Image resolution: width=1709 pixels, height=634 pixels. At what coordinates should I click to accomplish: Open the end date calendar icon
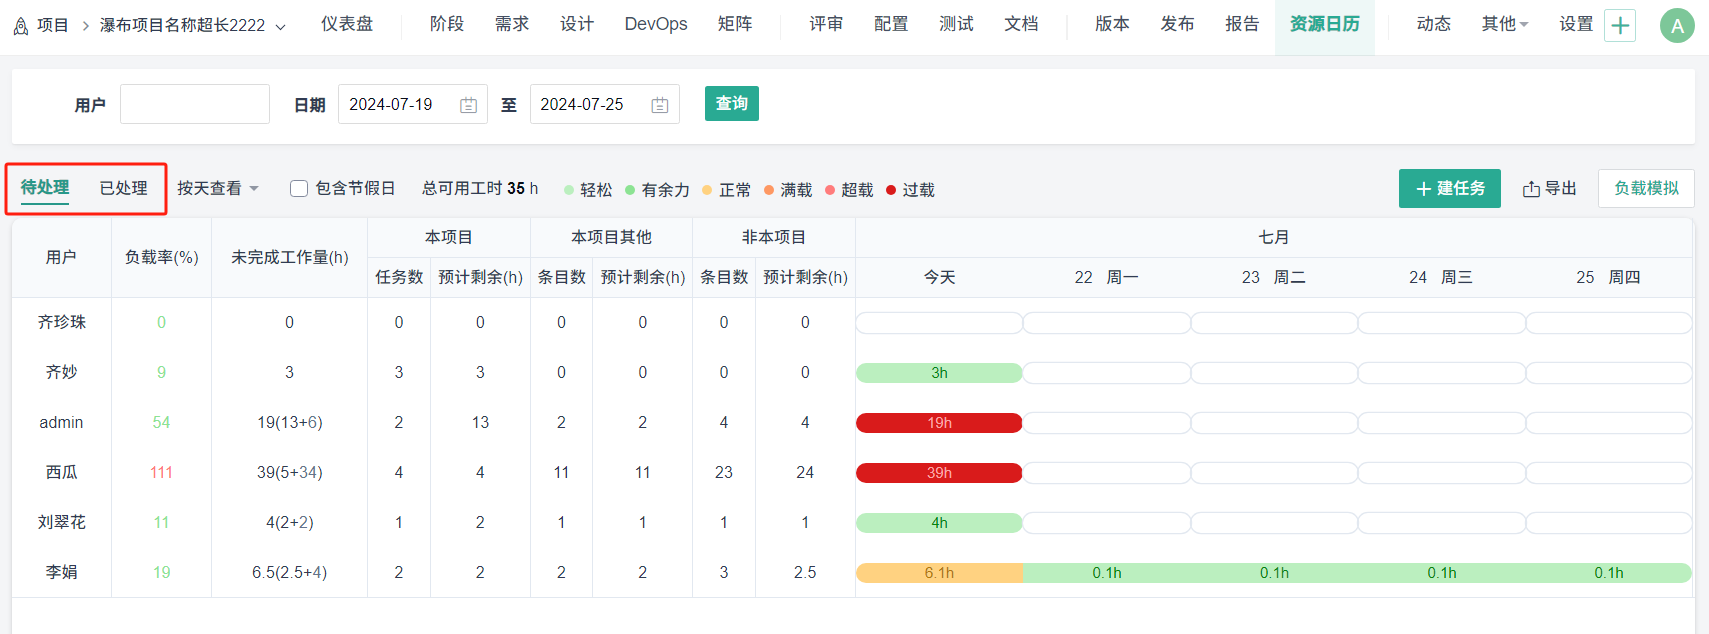click(660, 105)
